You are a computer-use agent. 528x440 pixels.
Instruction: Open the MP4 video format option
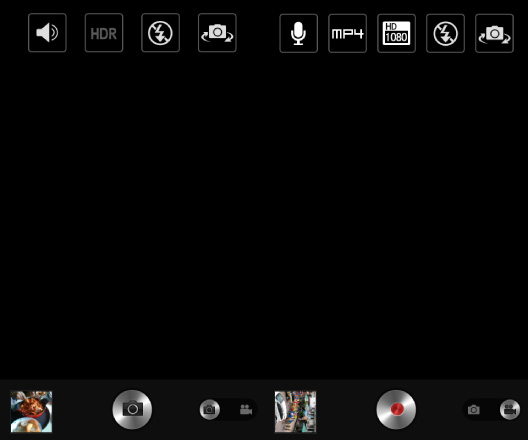348,33
